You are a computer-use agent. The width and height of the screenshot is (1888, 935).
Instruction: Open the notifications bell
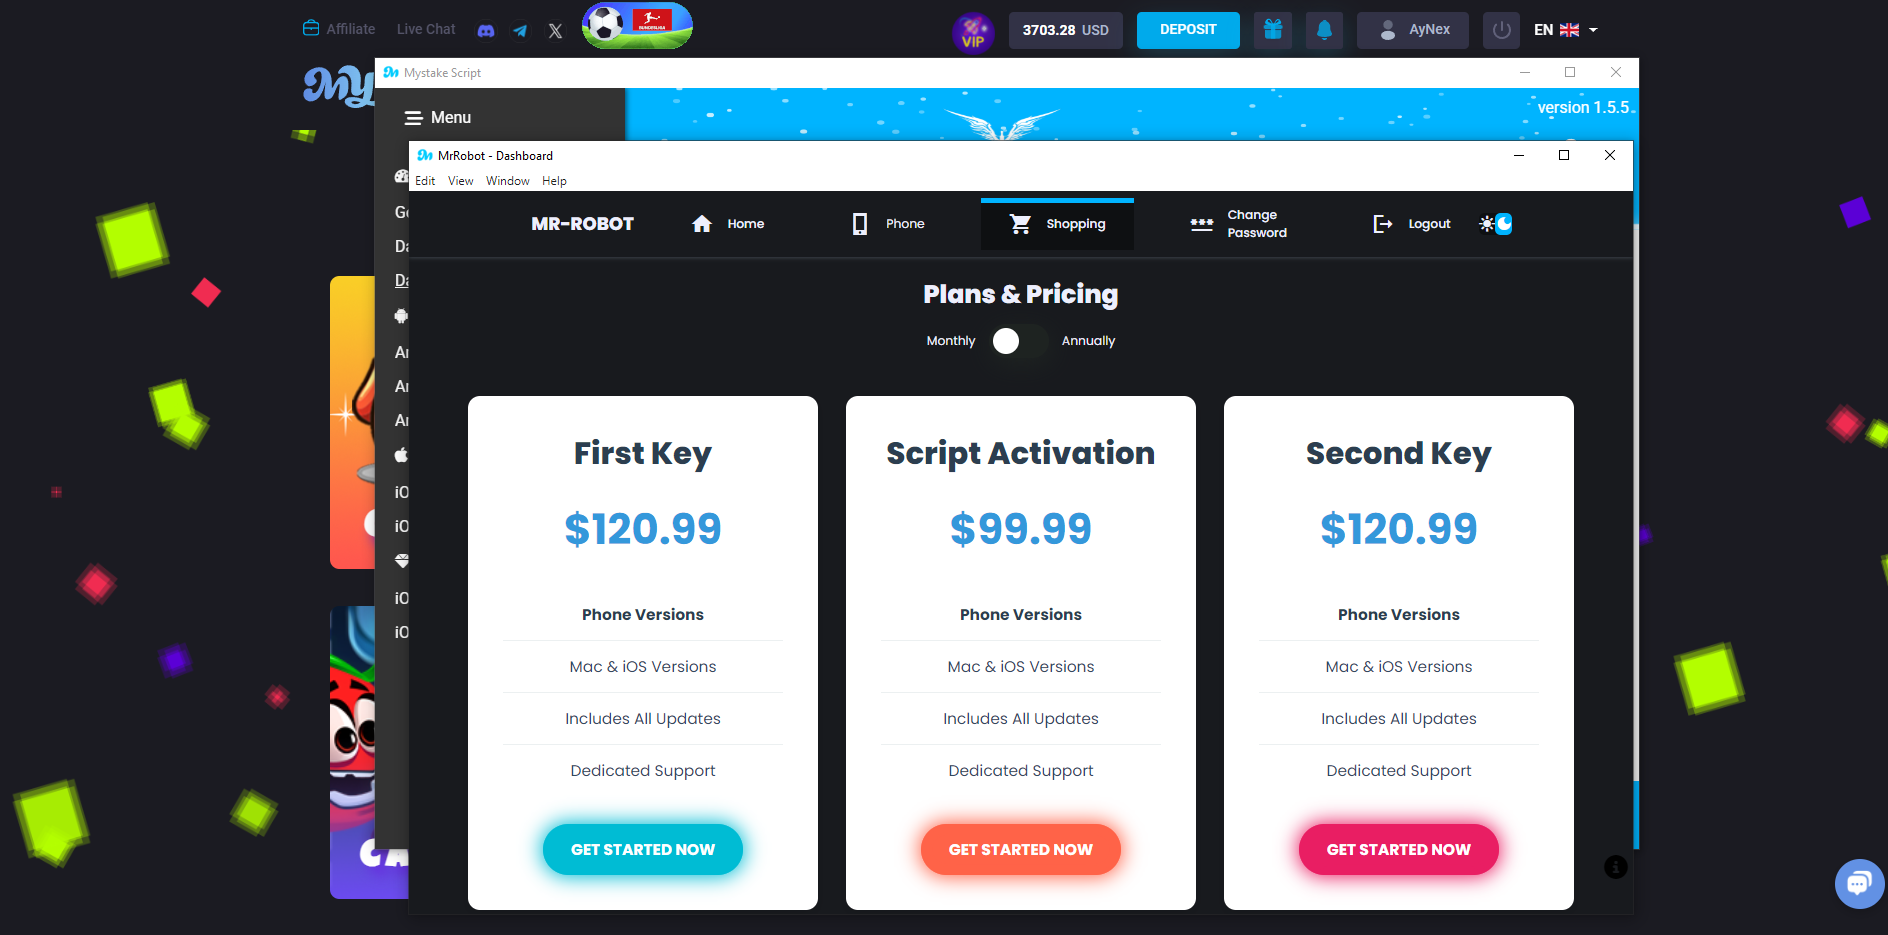[x=1324, y=30]
